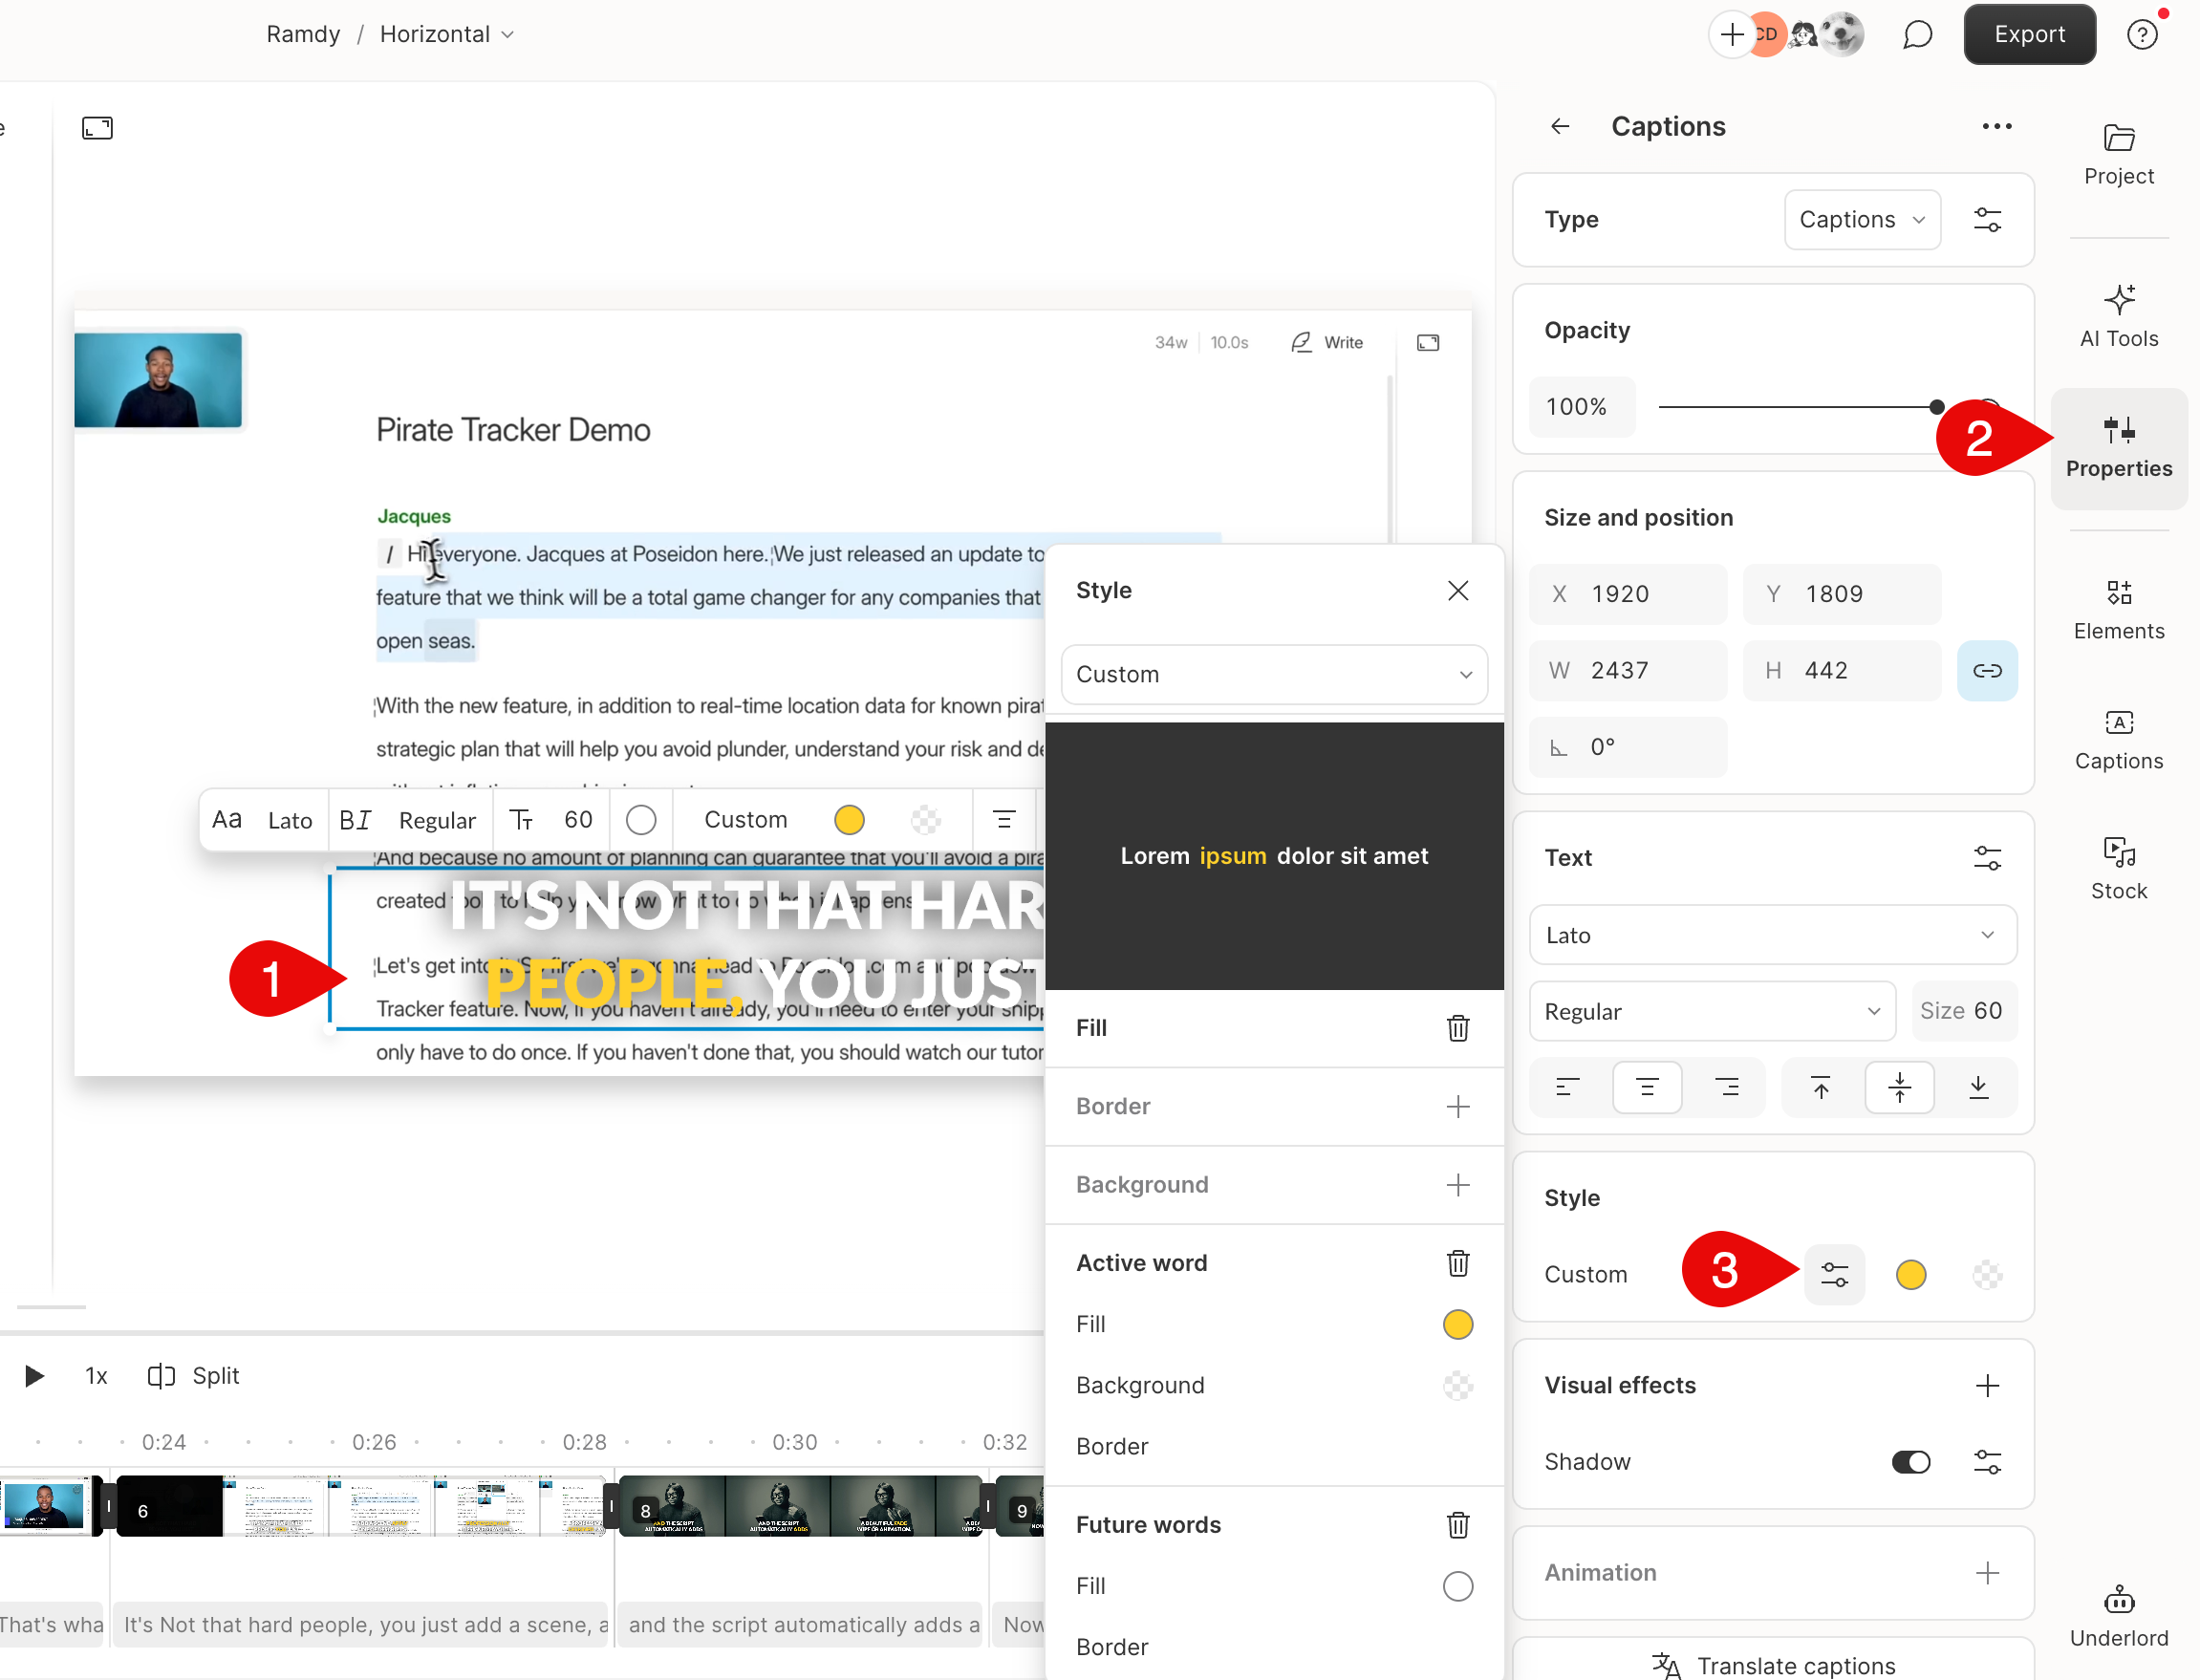2200x1680 pixels.
Task: Select center text alignment
Action: (1647, 1087)
